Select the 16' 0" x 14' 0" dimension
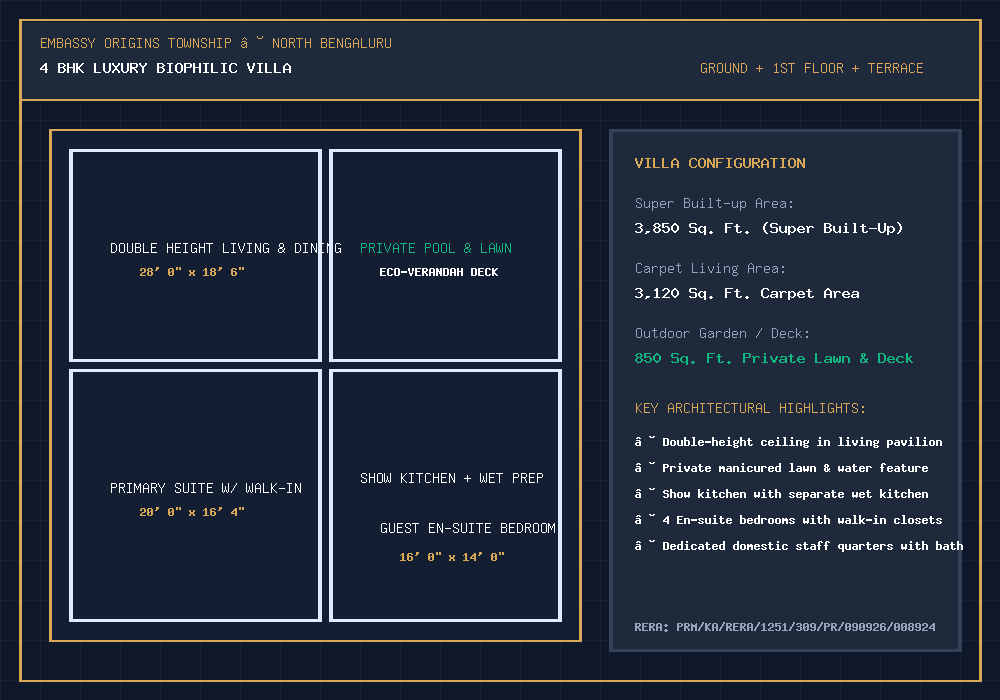This screenshot has width=1000, height=700. coord(452,557)
